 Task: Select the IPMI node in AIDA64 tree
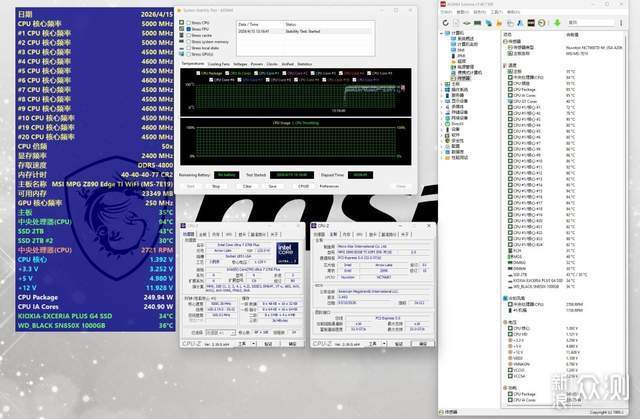[458, 55]
